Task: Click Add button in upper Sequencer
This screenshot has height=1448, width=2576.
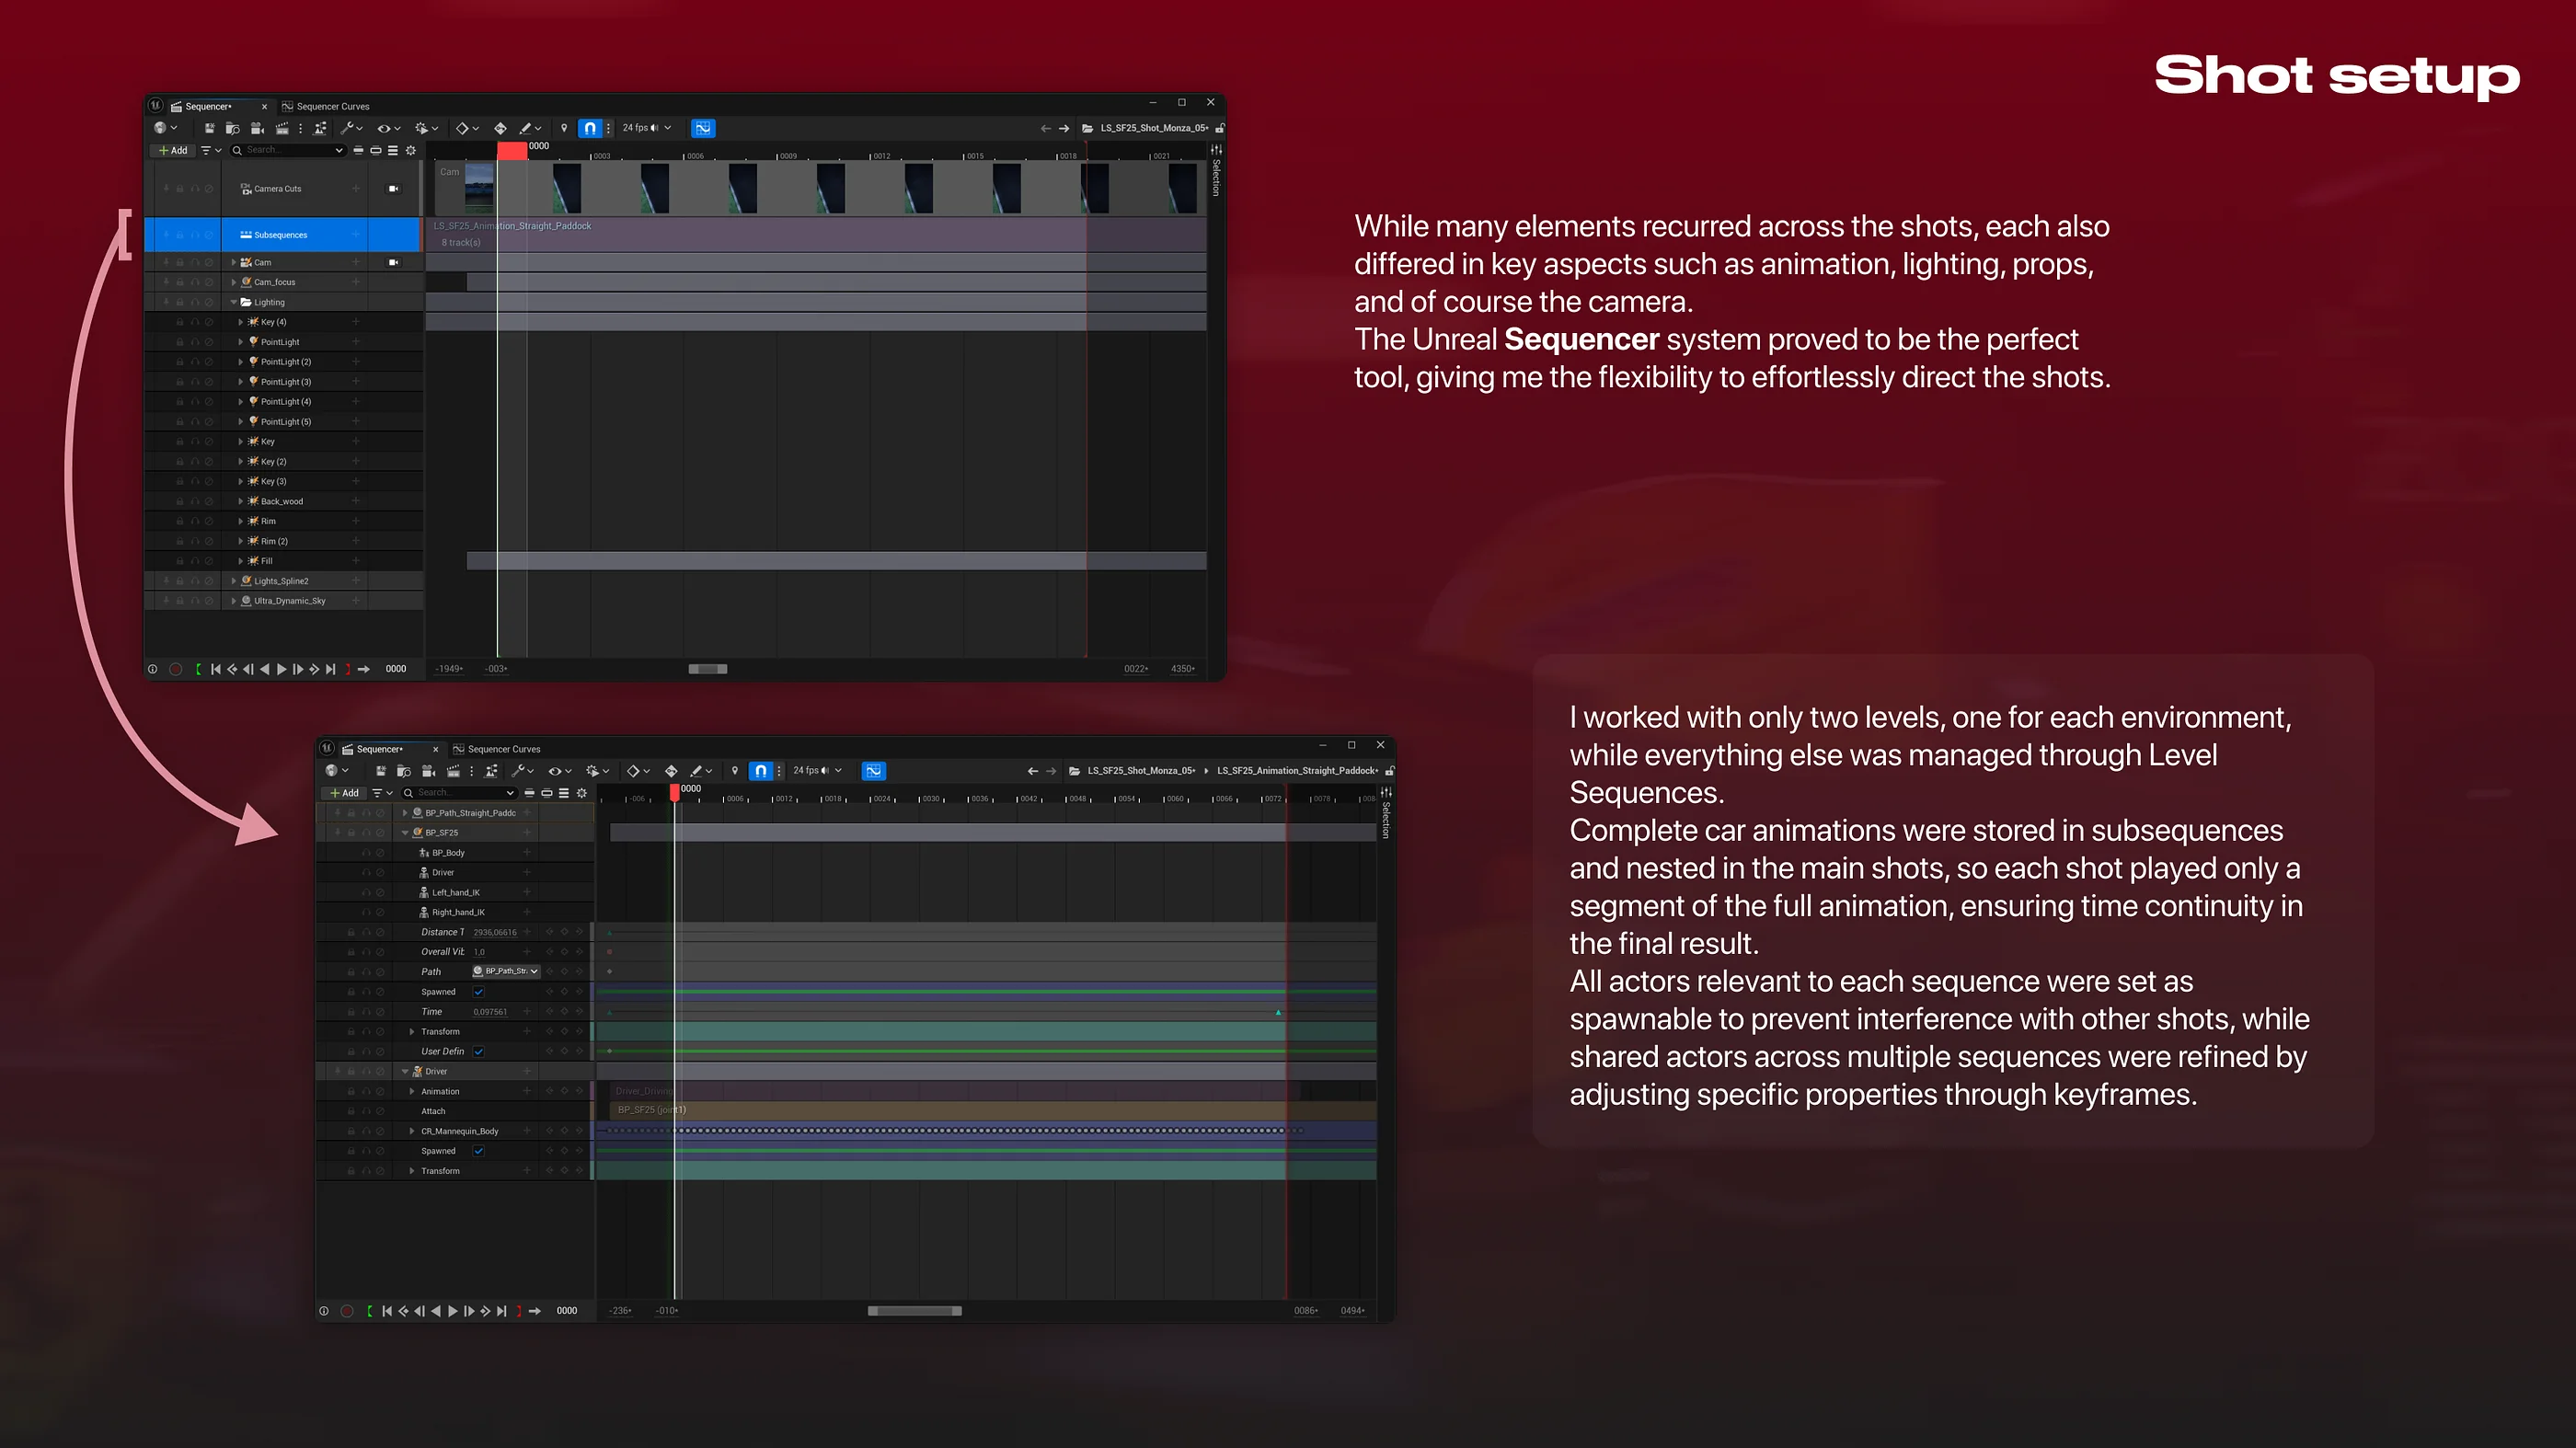Action: click(173, 150)
